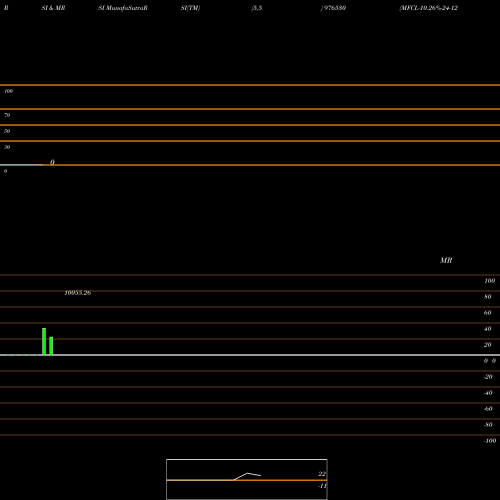The image size is (500, 500).
Task: Select the 60 label on MR scale
Action: pos(488,313)
